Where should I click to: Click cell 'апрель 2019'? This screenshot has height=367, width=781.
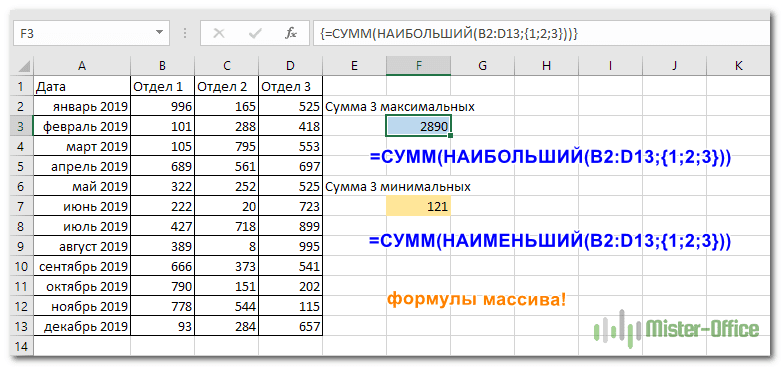point(82,166)
